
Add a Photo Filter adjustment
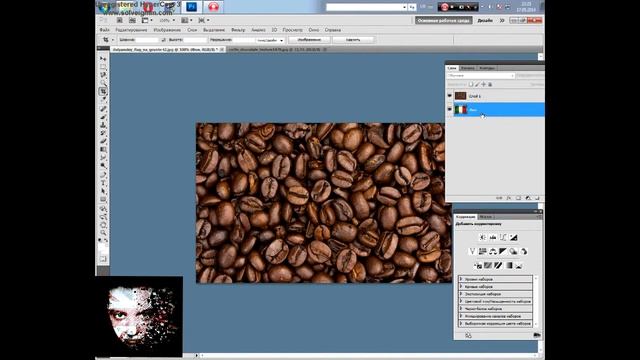pyautogui.click(x=513, y=251)
